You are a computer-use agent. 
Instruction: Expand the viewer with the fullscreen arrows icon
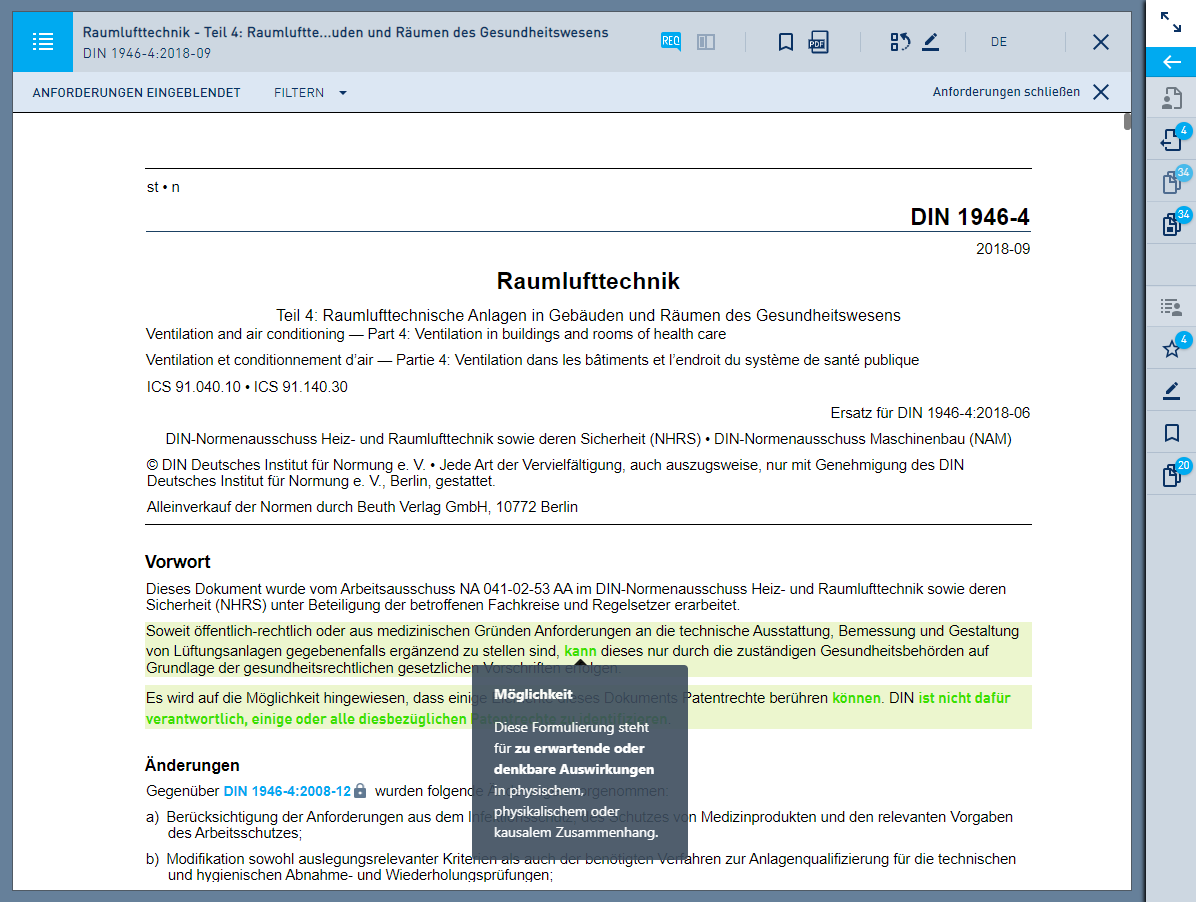[x=1171, y=21]
